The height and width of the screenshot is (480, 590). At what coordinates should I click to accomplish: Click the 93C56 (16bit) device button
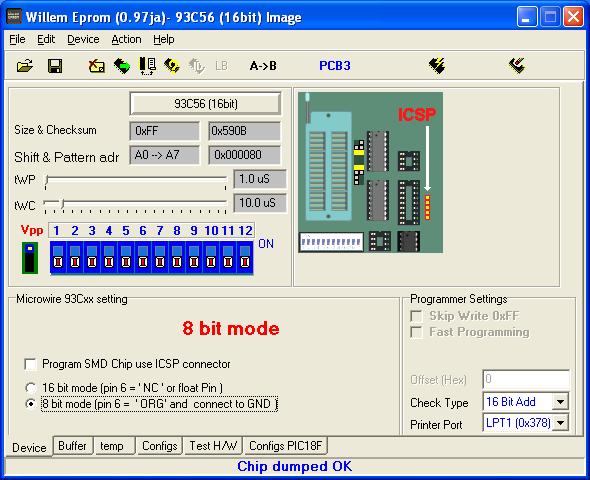coord(205,103)
